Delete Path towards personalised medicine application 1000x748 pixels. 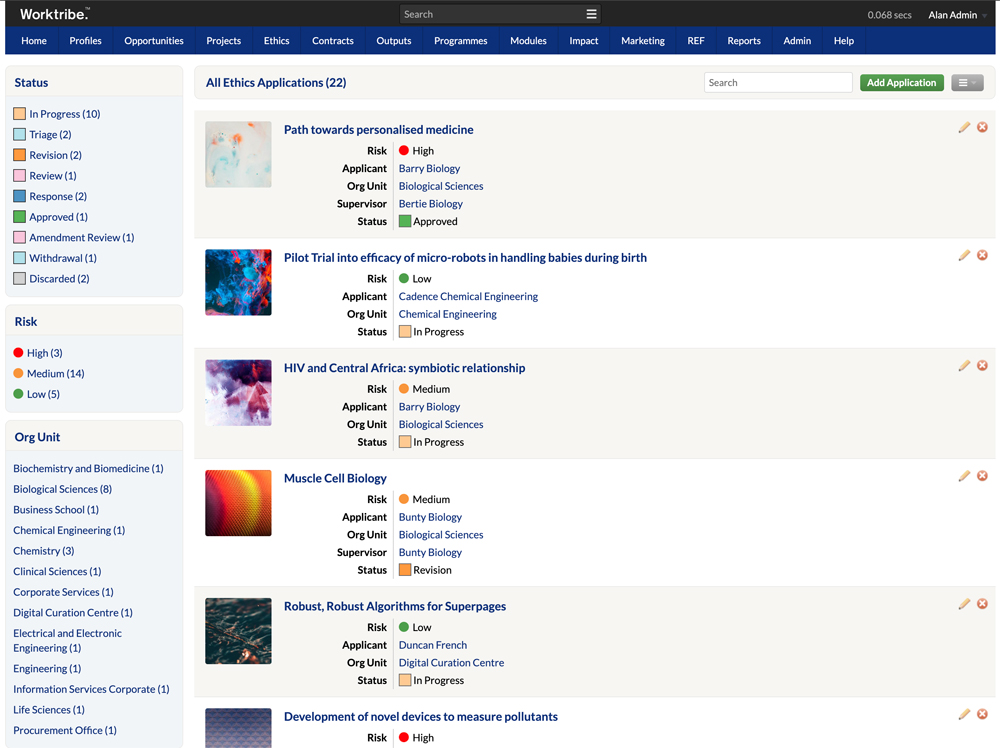982,128
